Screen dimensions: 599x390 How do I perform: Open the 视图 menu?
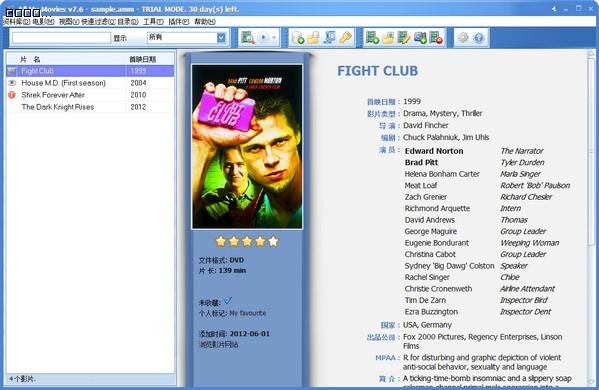click(x=69, y=22)
